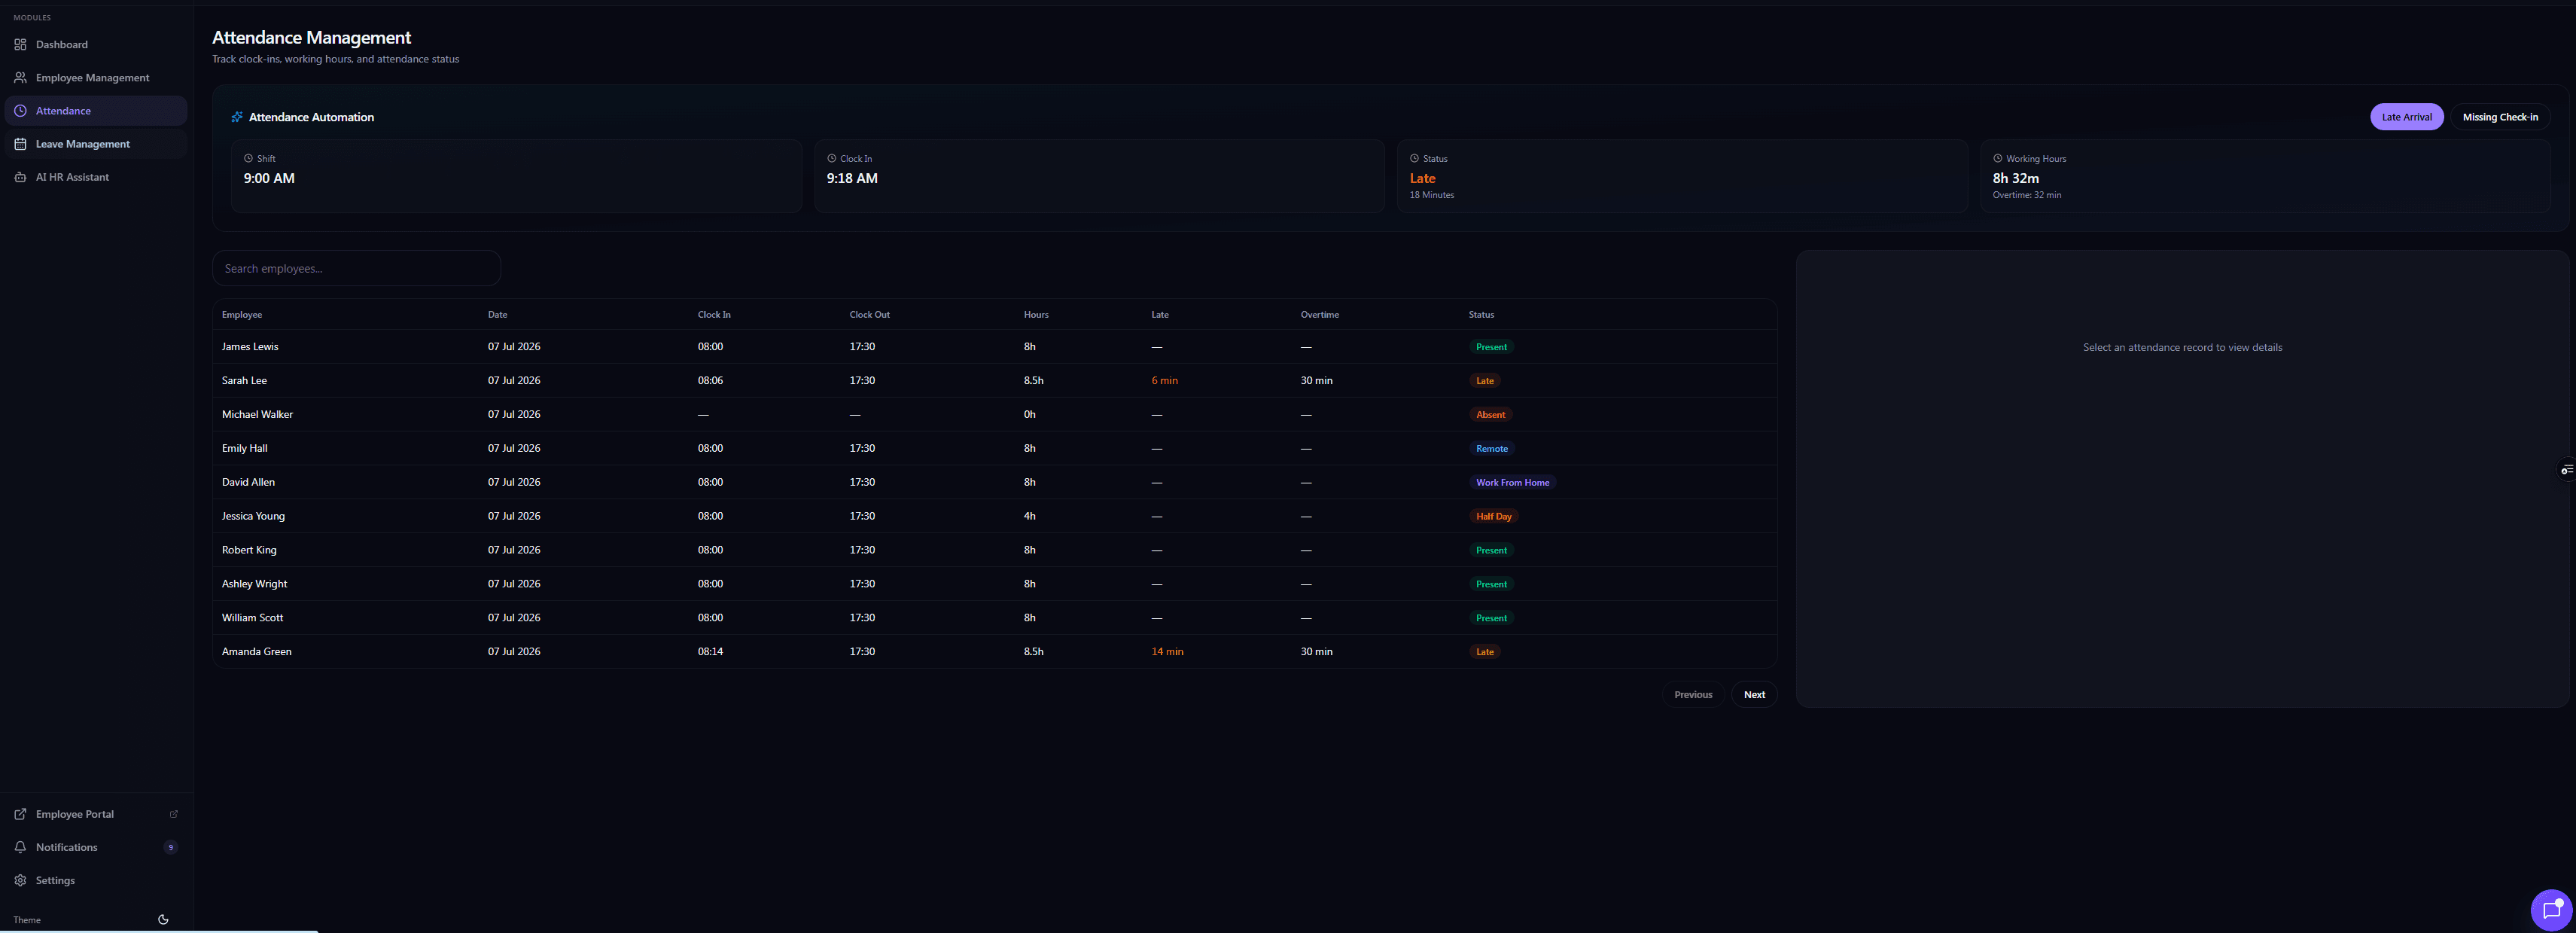Click the clock icon beside Working Hours
Screen dimensions: 2576x933
click(1997, 158)
